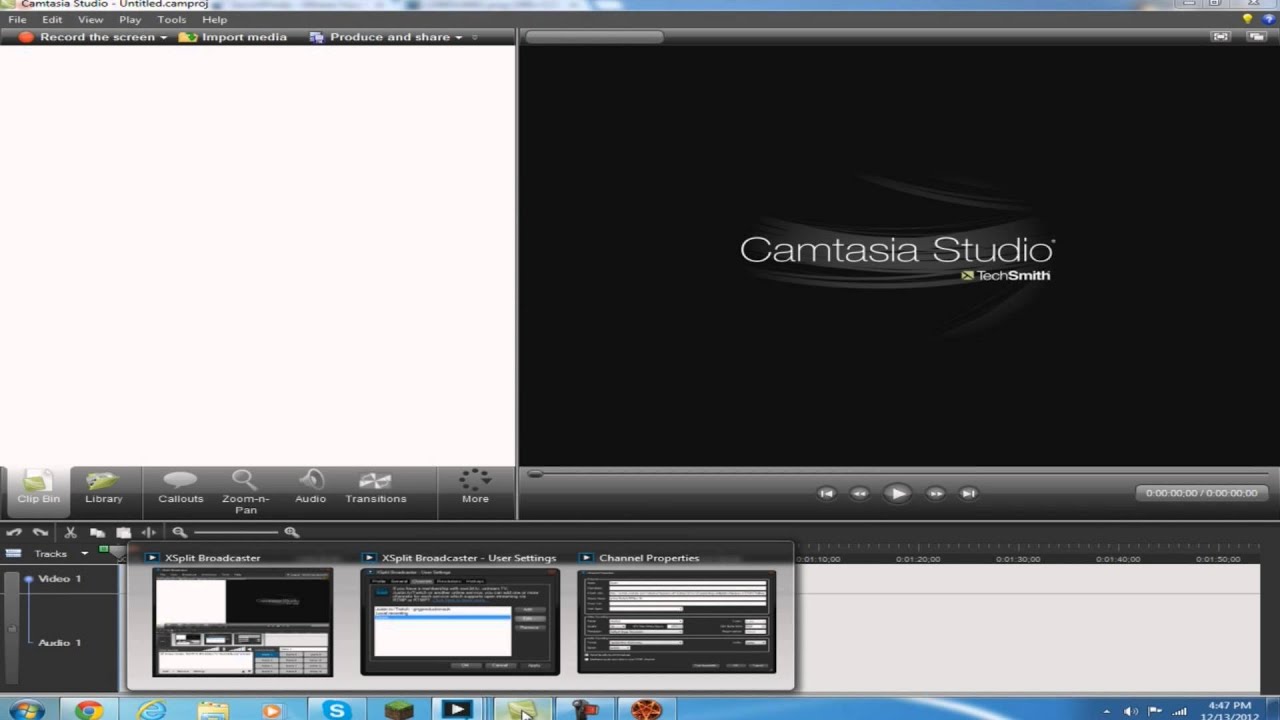Viewport: 1280px width, 720px height.
Task: Click the Cut scissors icon
Action: (x=70, y=532)
